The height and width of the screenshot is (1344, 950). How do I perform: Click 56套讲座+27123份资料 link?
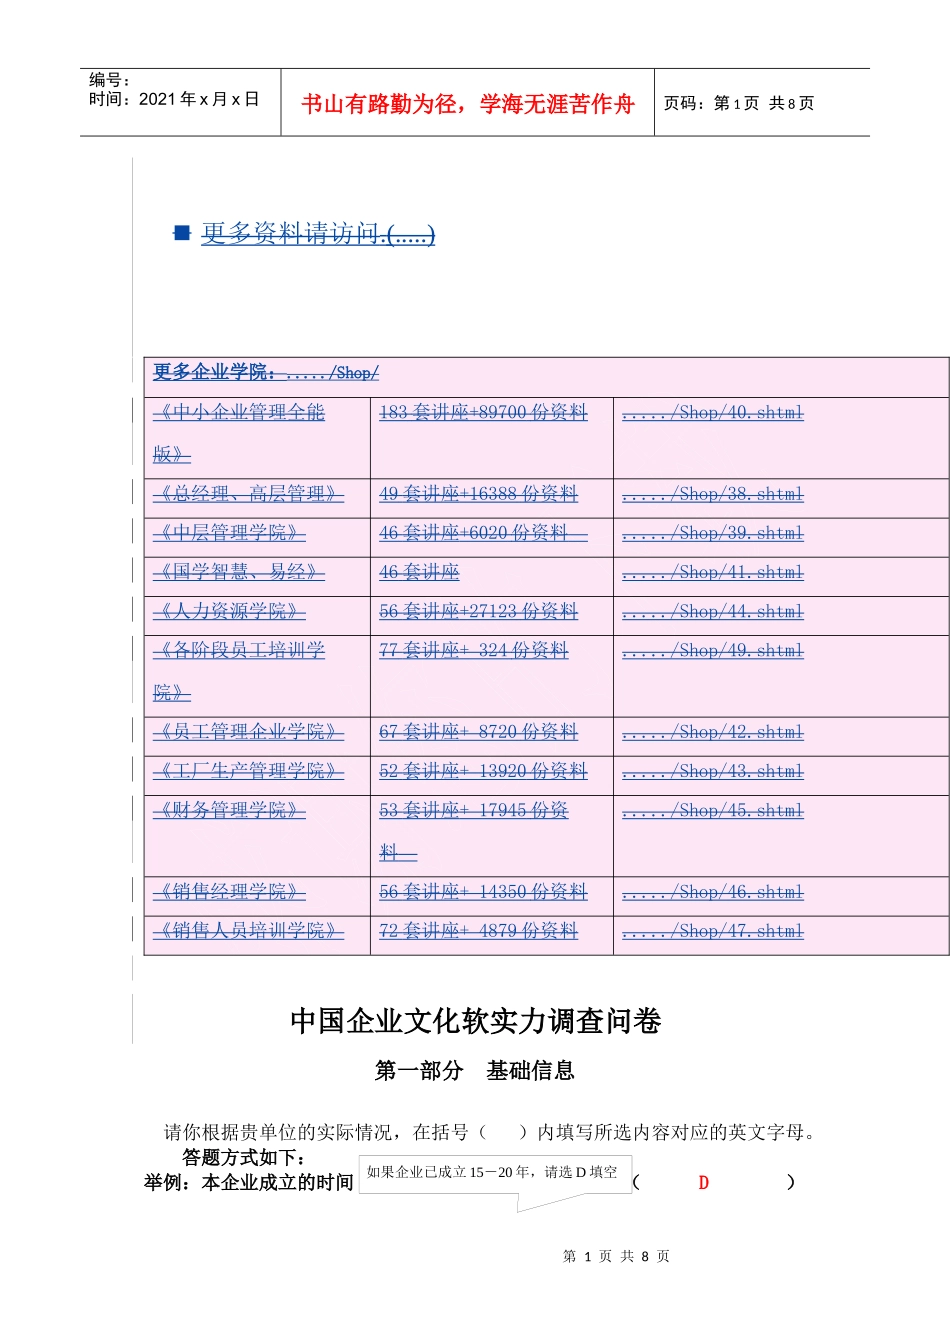pos(478,611)
